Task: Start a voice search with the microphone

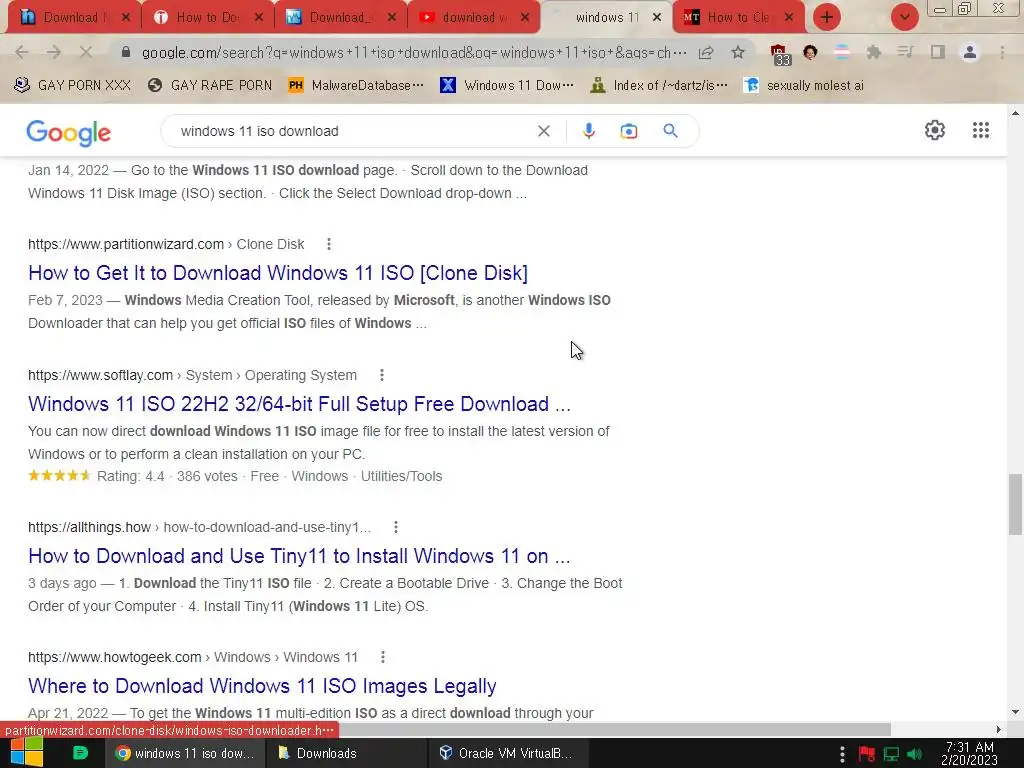Action: tap(588, 131)
